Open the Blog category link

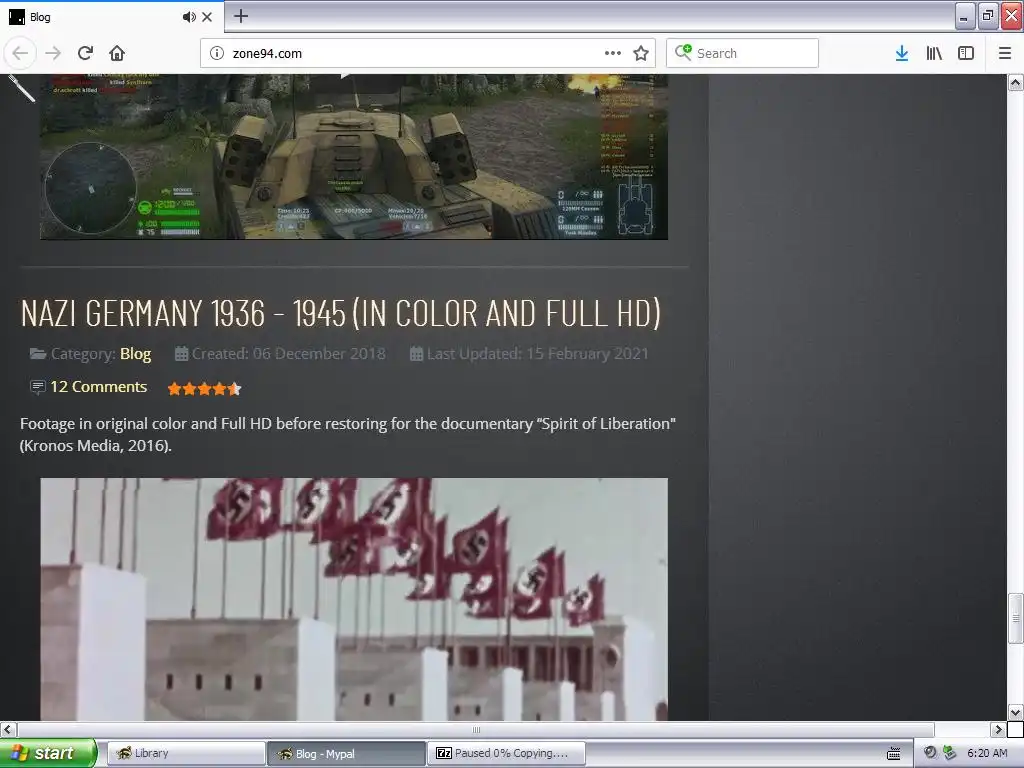[x=135, y=353]
